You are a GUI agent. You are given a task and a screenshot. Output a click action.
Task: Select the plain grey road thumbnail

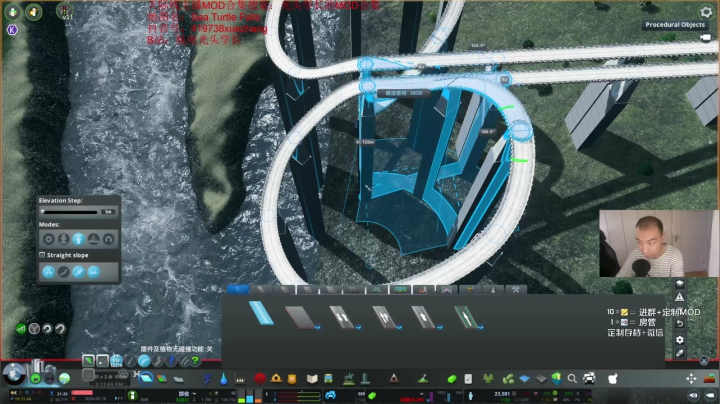click(x=302, y=317)
